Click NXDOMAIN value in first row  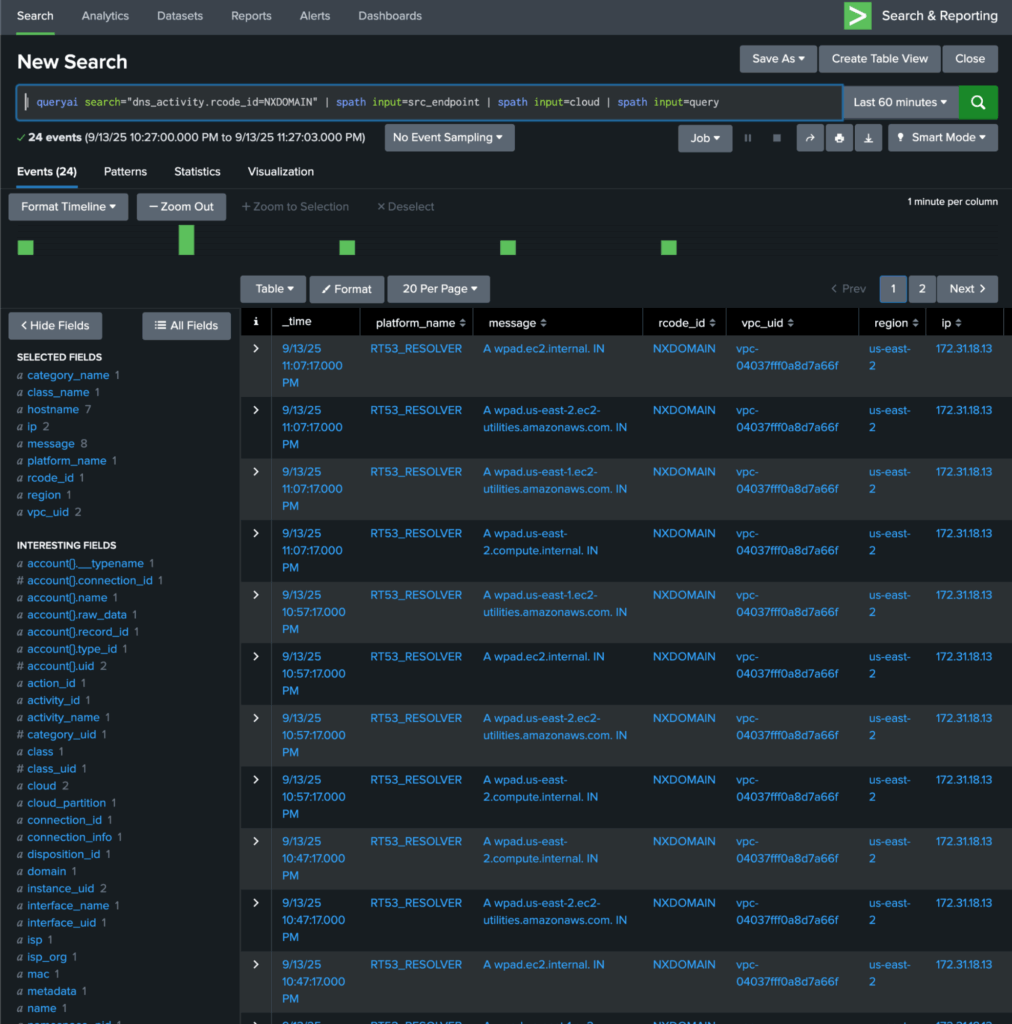coord(684,349)
